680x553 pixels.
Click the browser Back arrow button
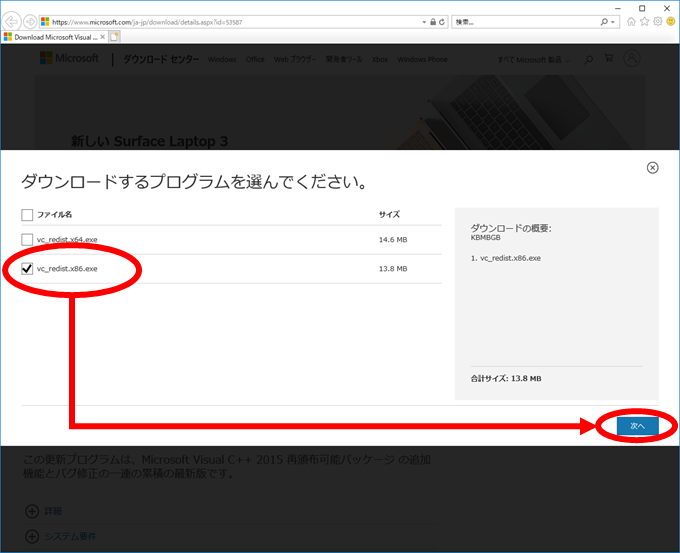point(12,21)
